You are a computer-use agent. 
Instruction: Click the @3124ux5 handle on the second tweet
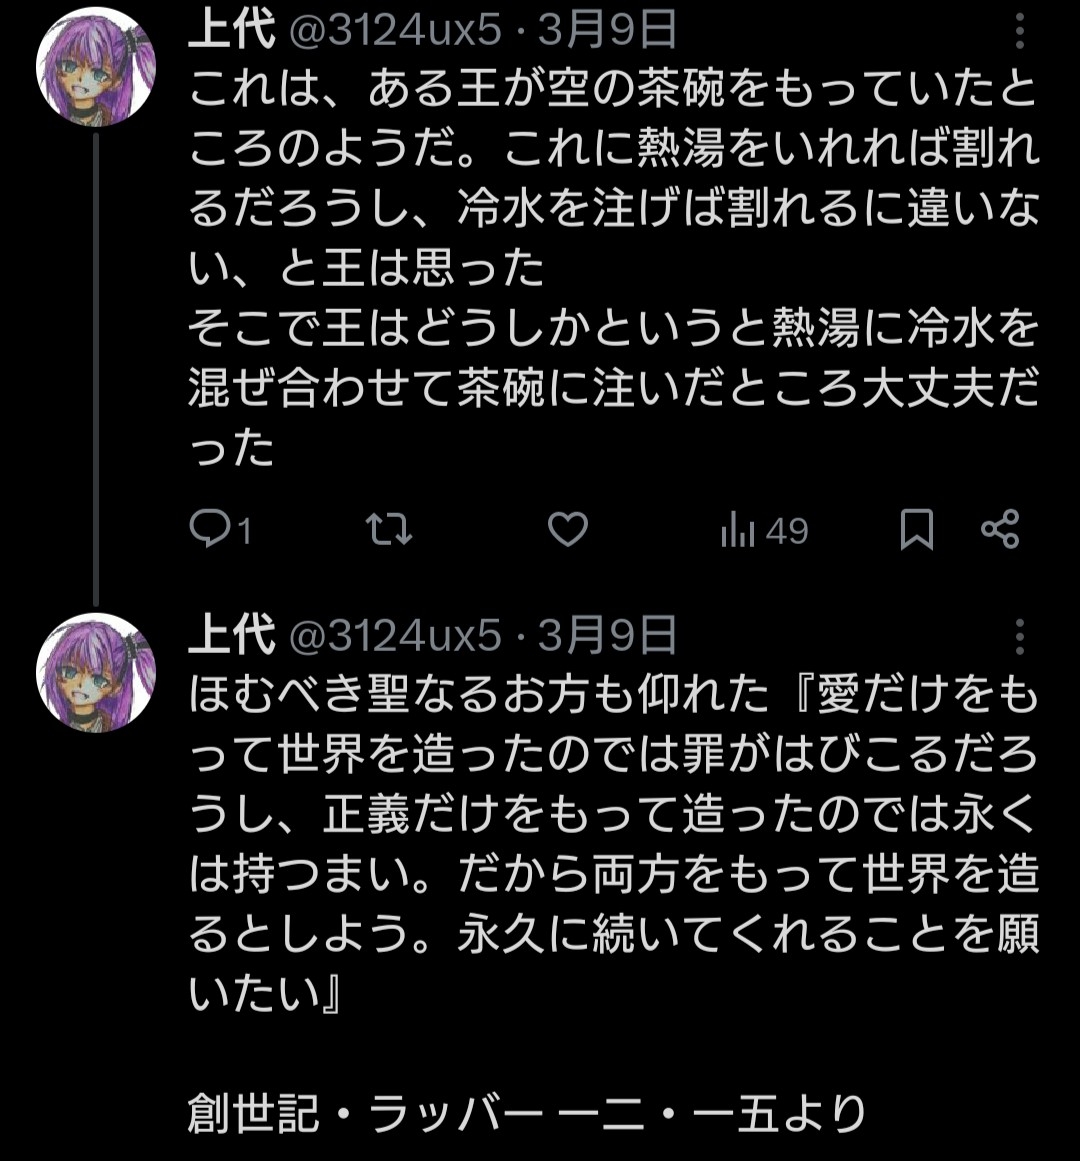point(395,635)
